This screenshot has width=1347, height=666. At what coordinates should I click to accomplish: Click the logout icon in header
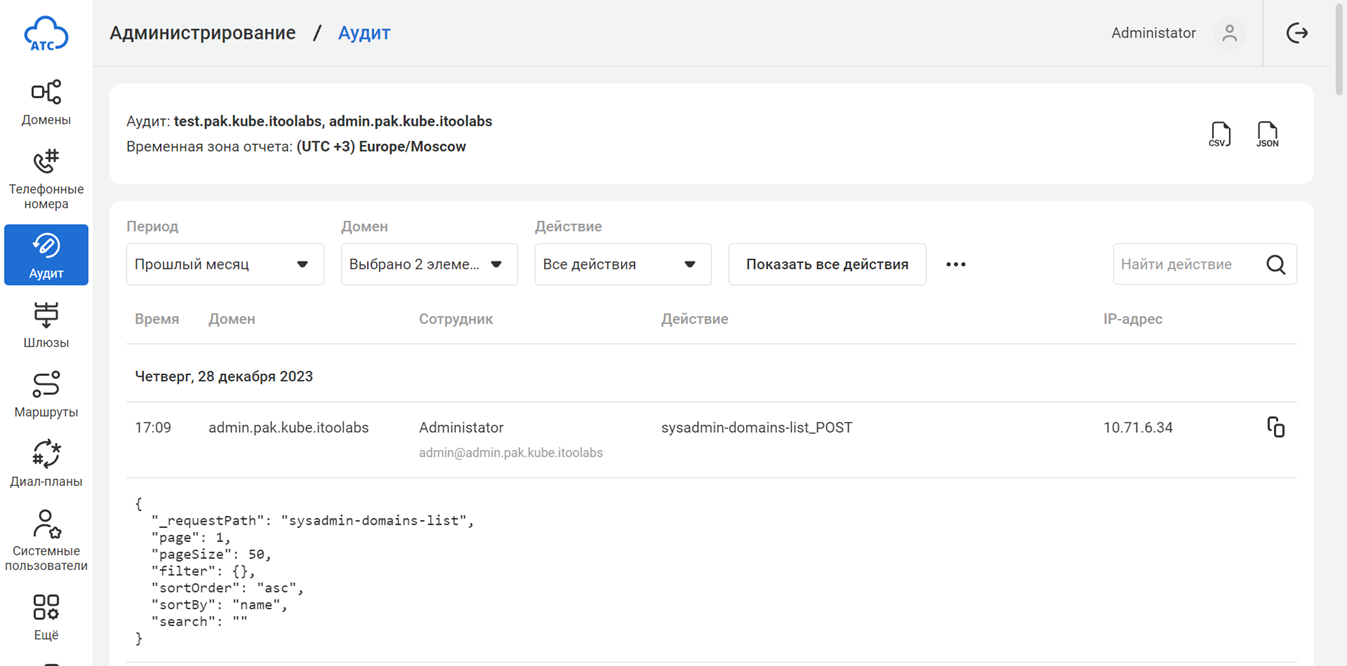pyautogui.click(x=1297, y=33)
